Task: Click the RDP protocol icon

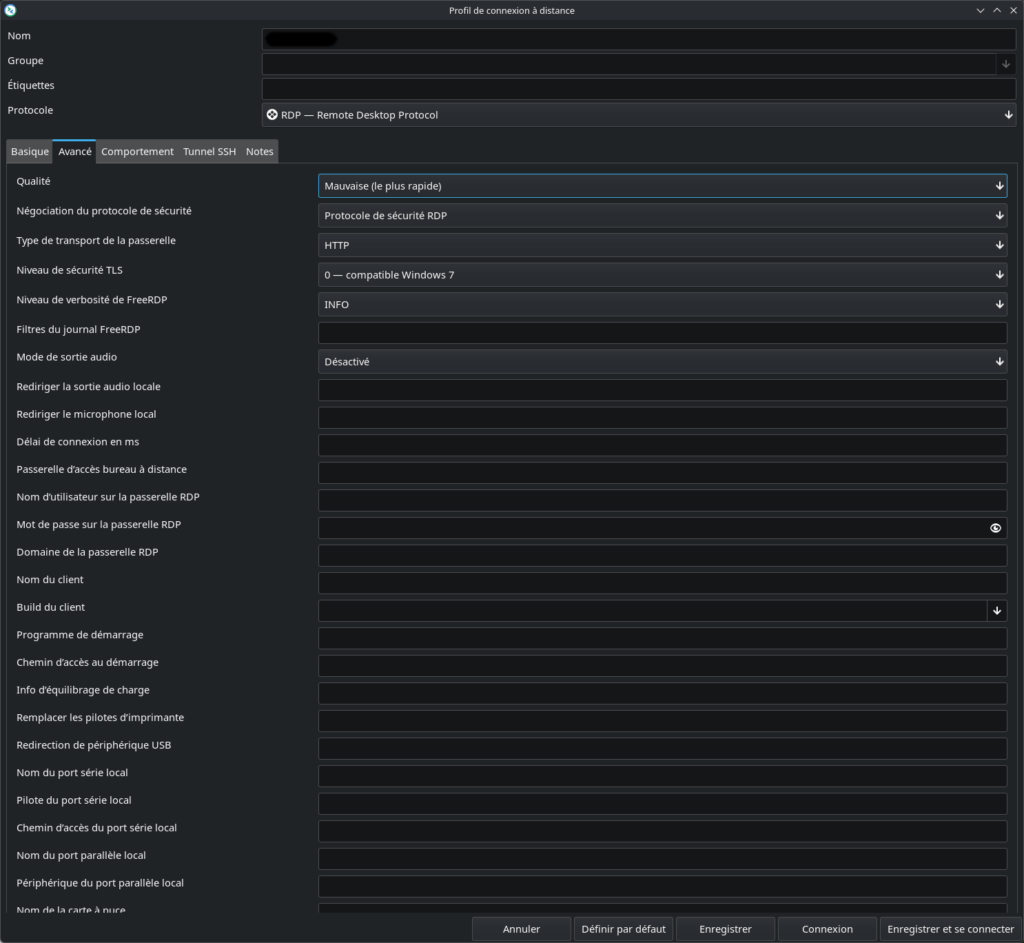Action: [272, 115]
